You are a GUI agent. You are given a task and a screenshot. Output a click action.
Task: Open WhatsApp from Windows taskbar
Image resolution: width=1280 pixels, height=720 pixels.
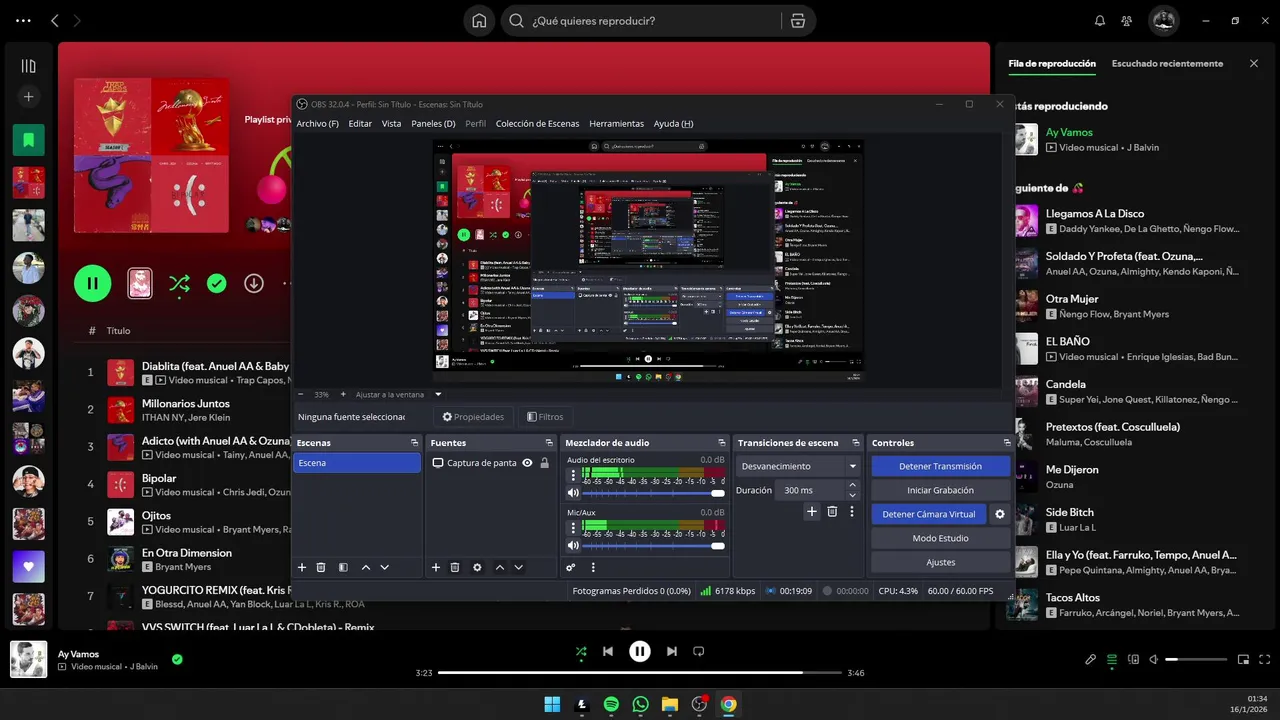pos(640,704)
